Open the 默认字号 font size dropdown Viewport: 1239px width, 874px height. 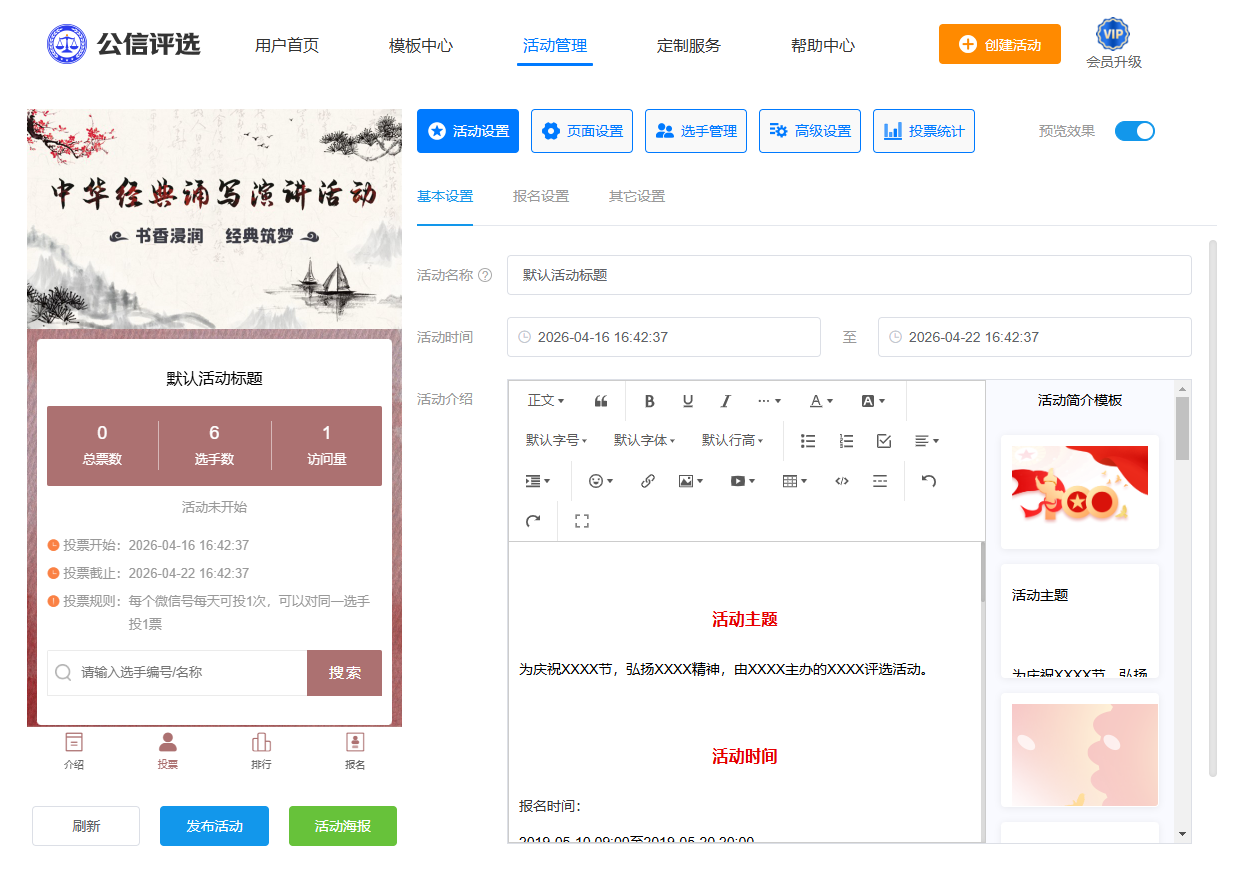pos(557,441)
